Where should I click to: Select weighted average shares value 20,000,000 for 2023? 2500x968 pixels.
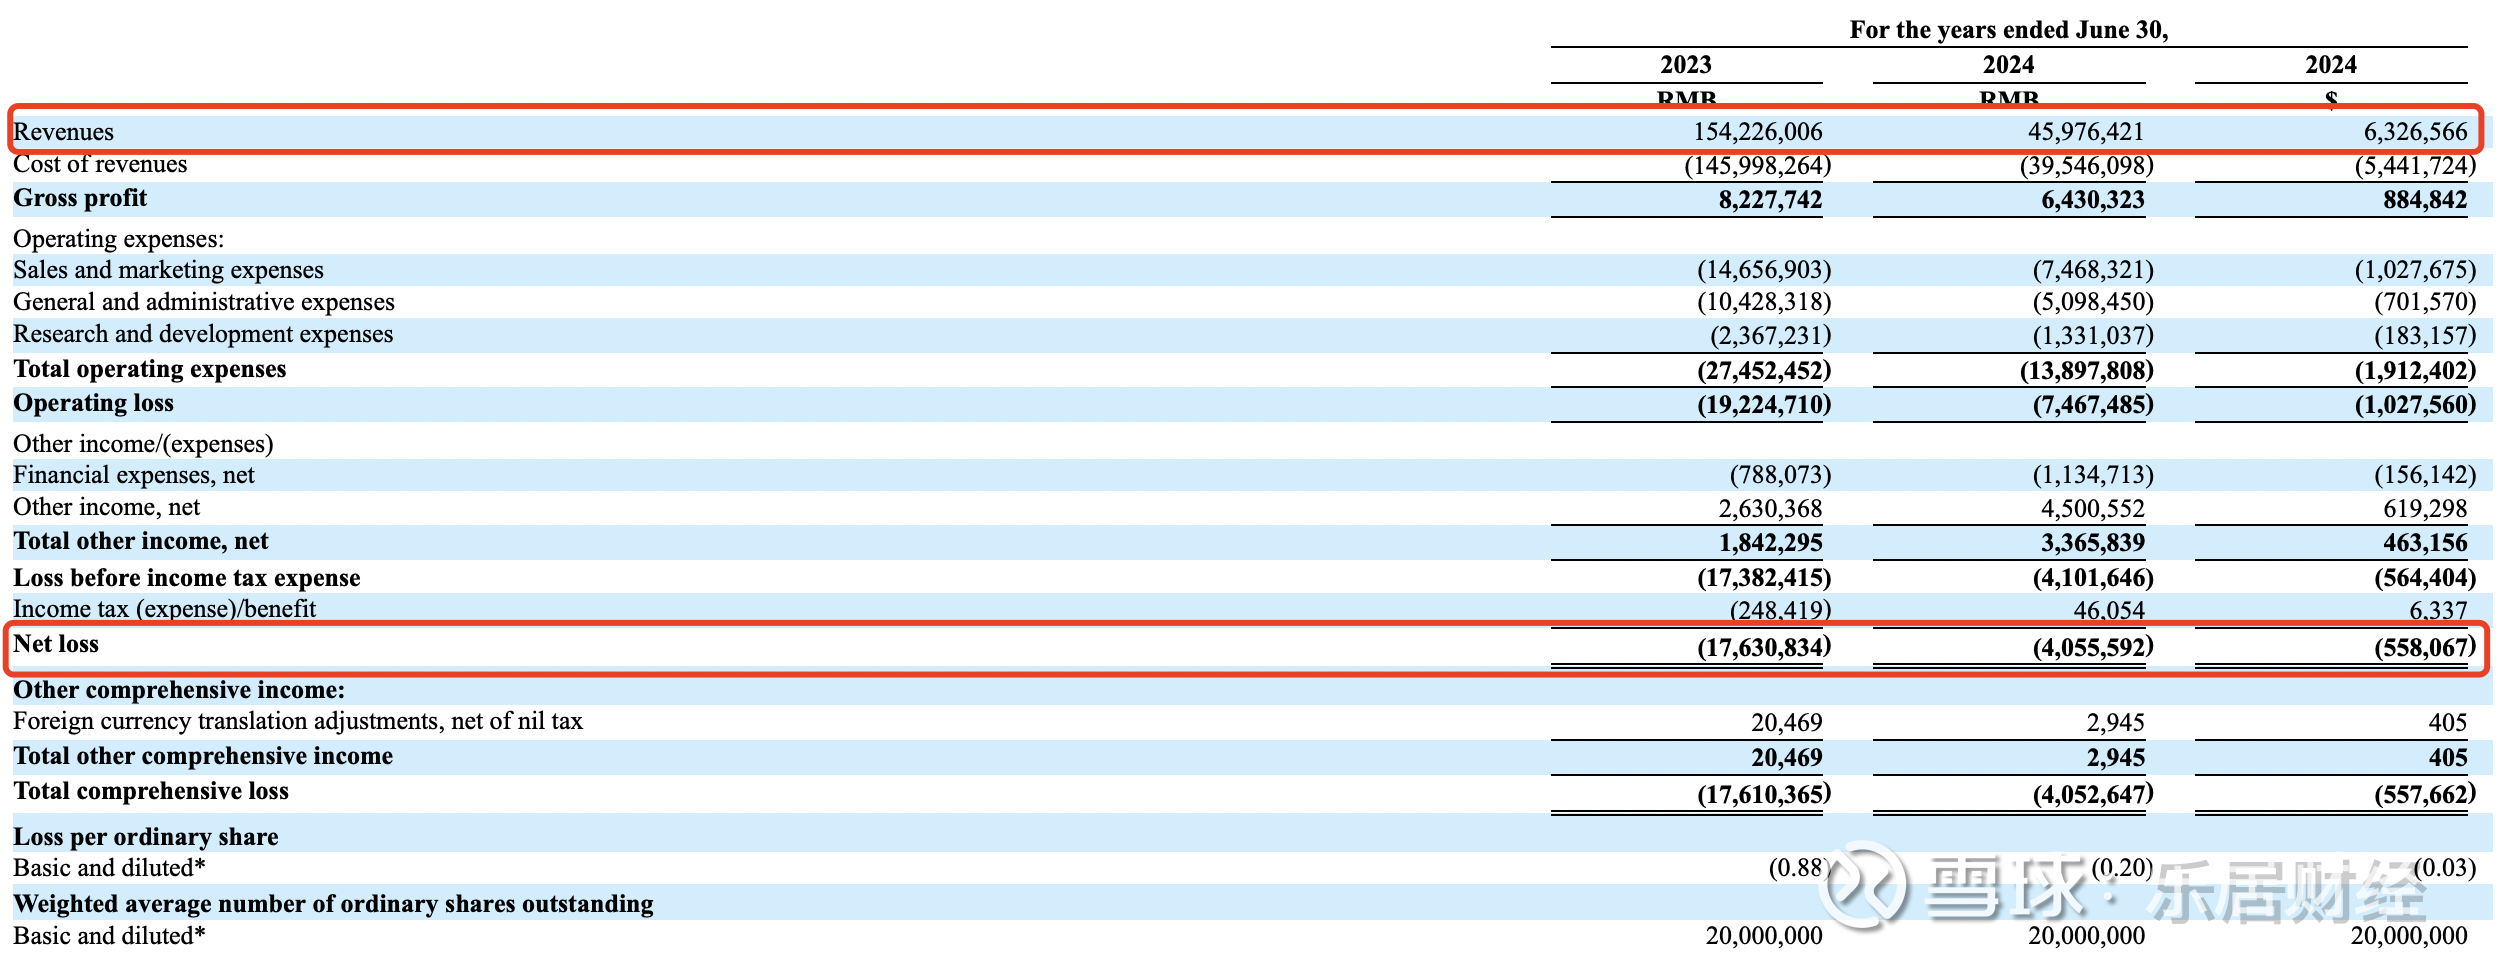click(x=1764, y=936)
